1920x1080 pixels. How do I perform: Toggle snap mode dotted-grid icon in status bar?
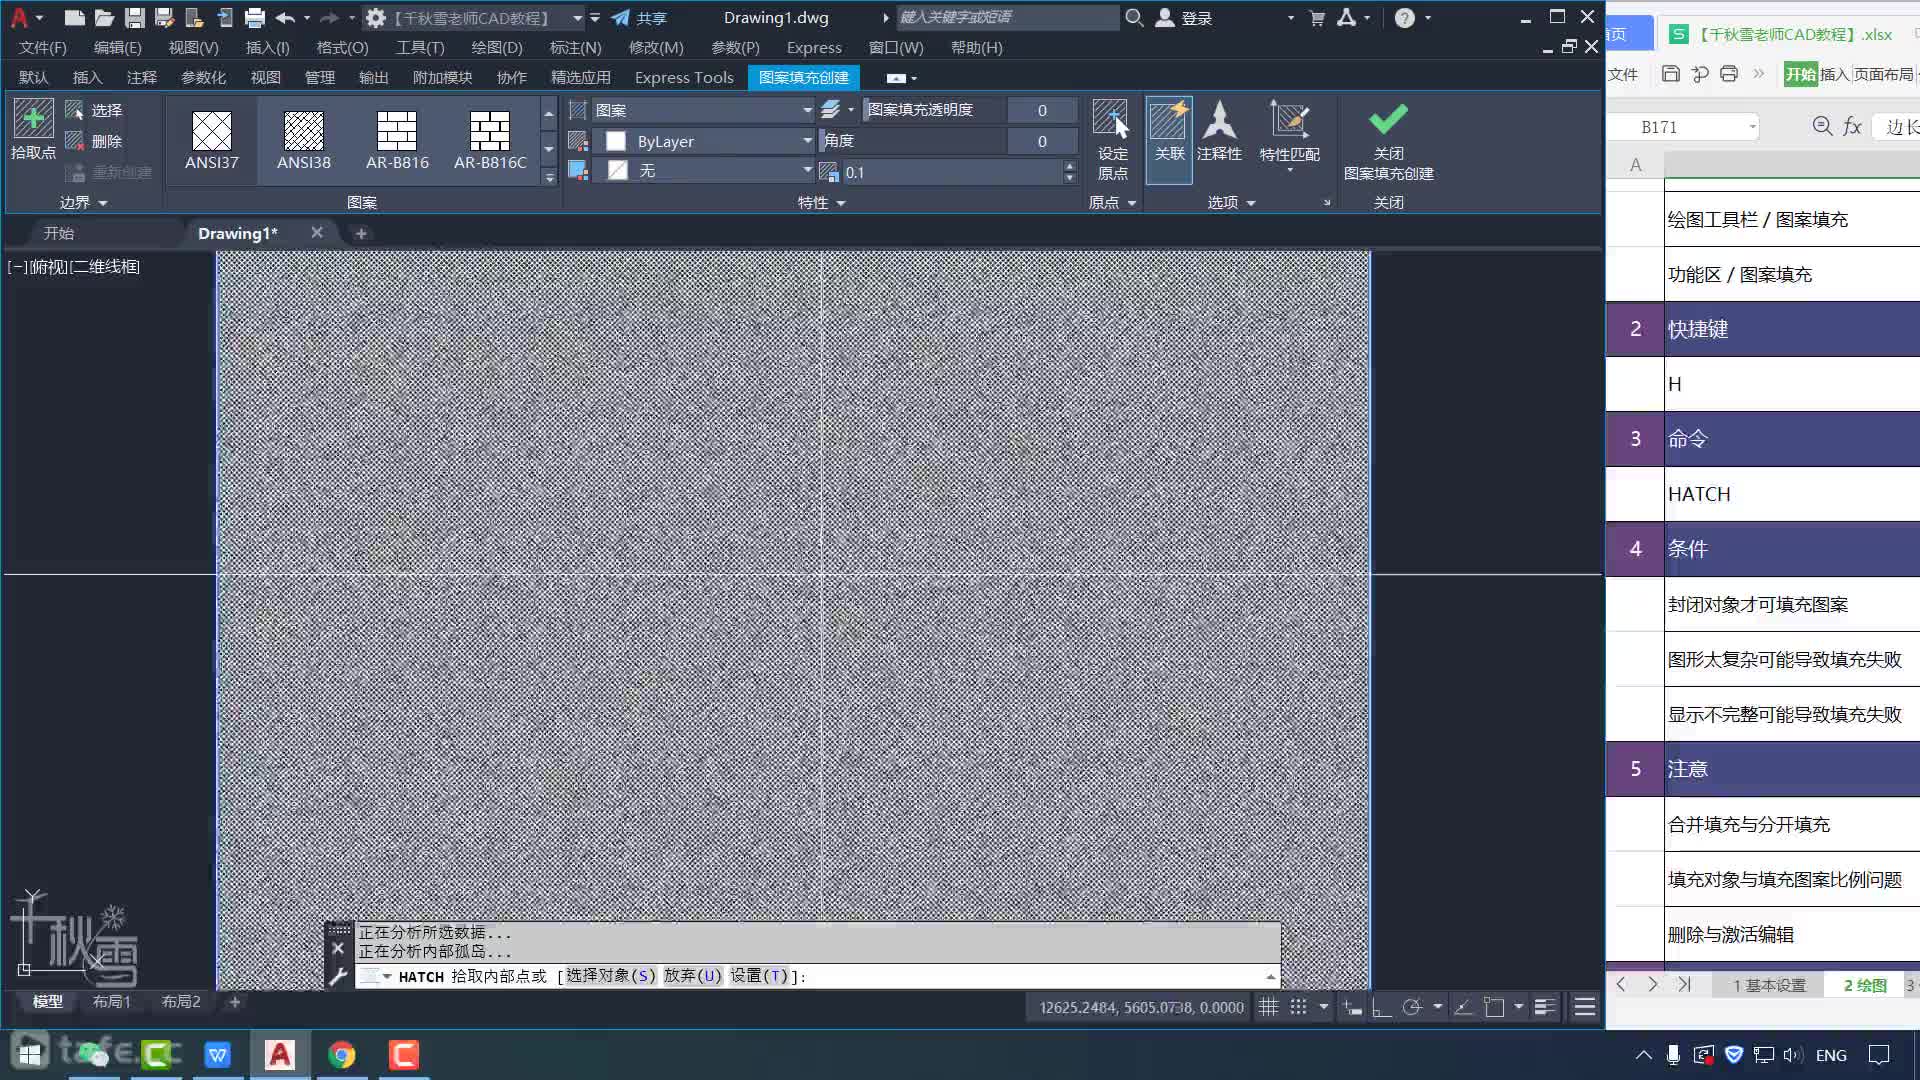coord(1298,1007)
